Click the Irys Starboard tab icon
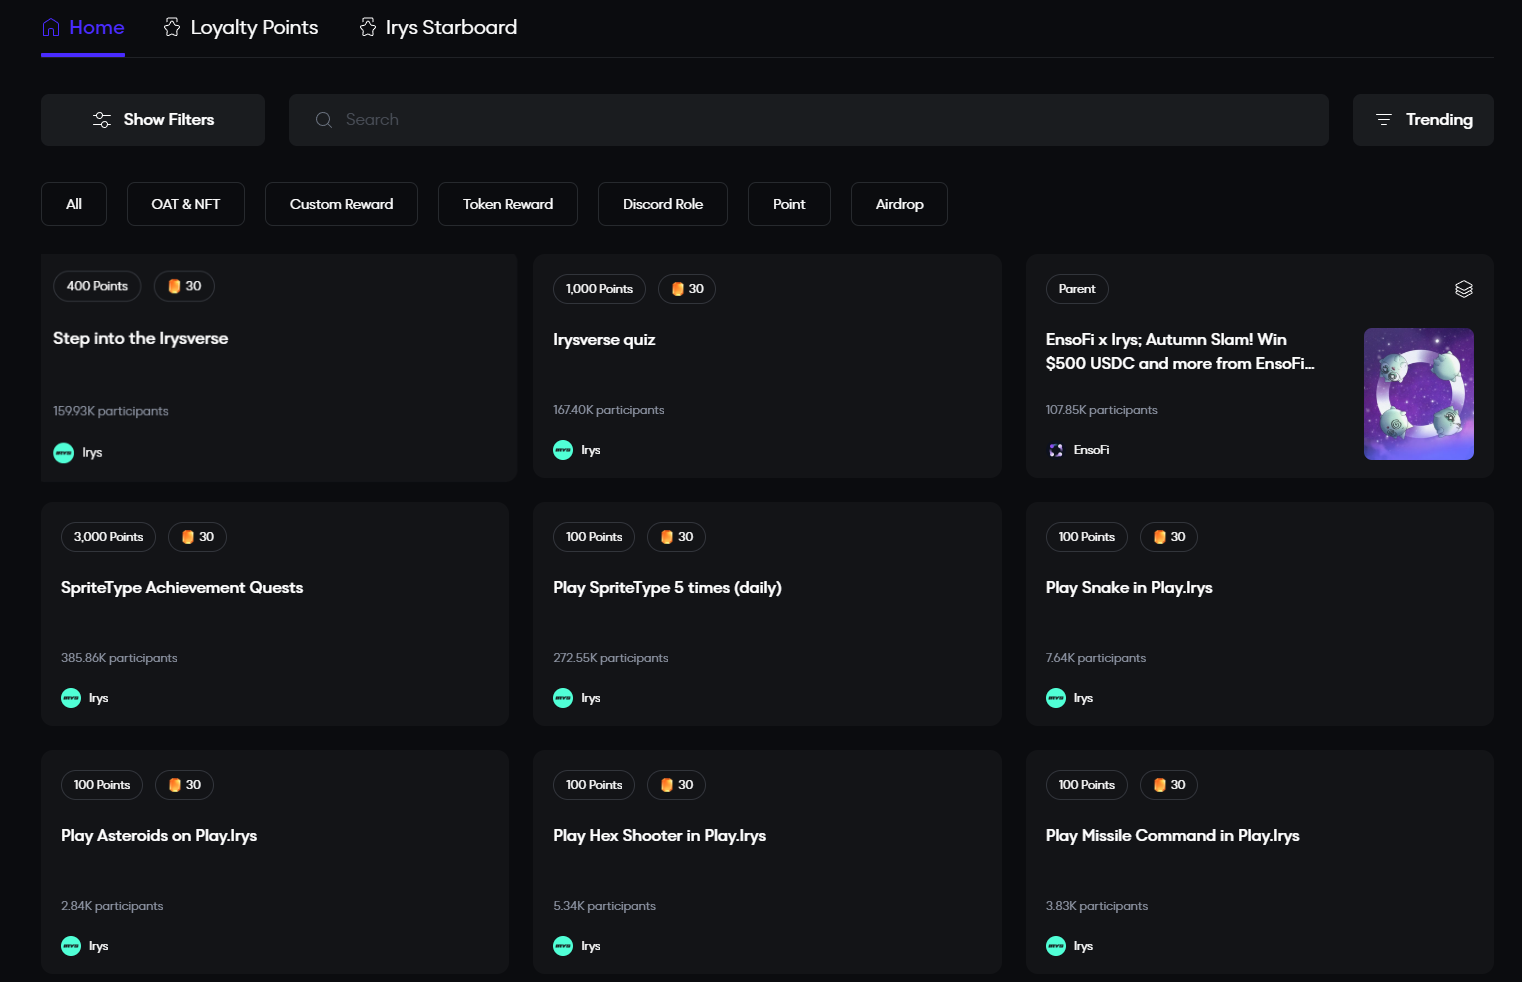 click(x=368, y=28)
